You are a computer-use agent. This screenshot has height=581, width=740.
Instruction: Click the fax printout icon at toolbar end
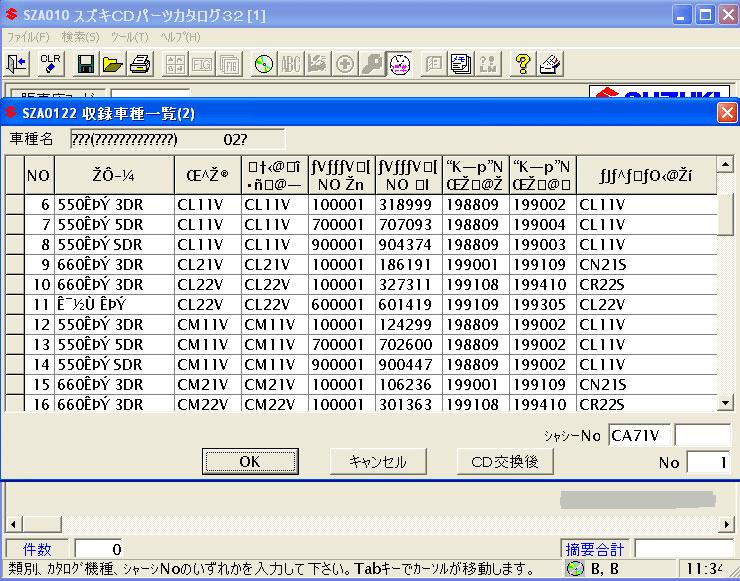pos(550,63)
